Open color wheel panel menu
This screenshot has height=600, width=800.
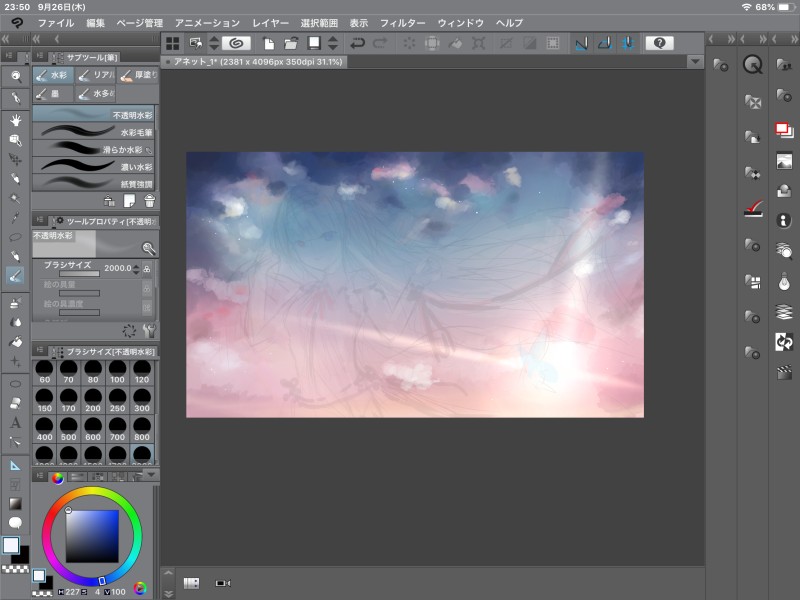point(40,476)
